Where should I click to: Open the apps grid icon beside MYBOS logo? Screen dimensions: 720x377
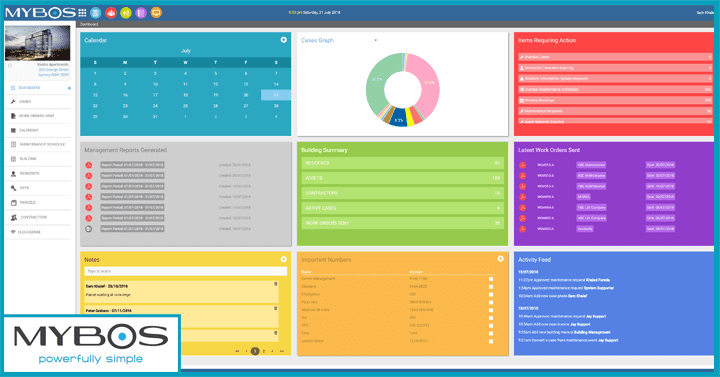coord(82,13)
